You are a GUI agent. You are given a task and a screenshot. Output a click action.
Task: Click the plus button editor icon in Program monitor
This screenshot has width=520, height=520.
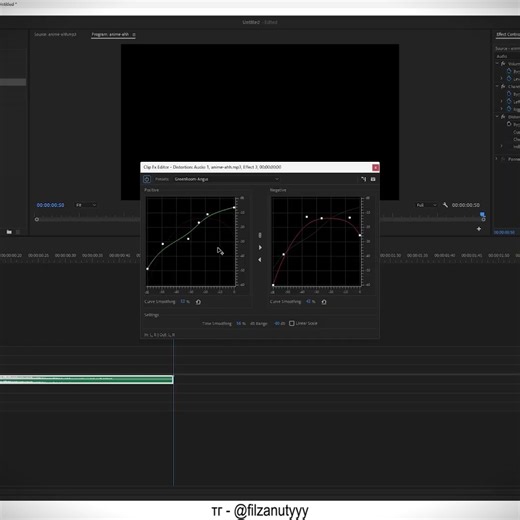click(x=479, y=229)
